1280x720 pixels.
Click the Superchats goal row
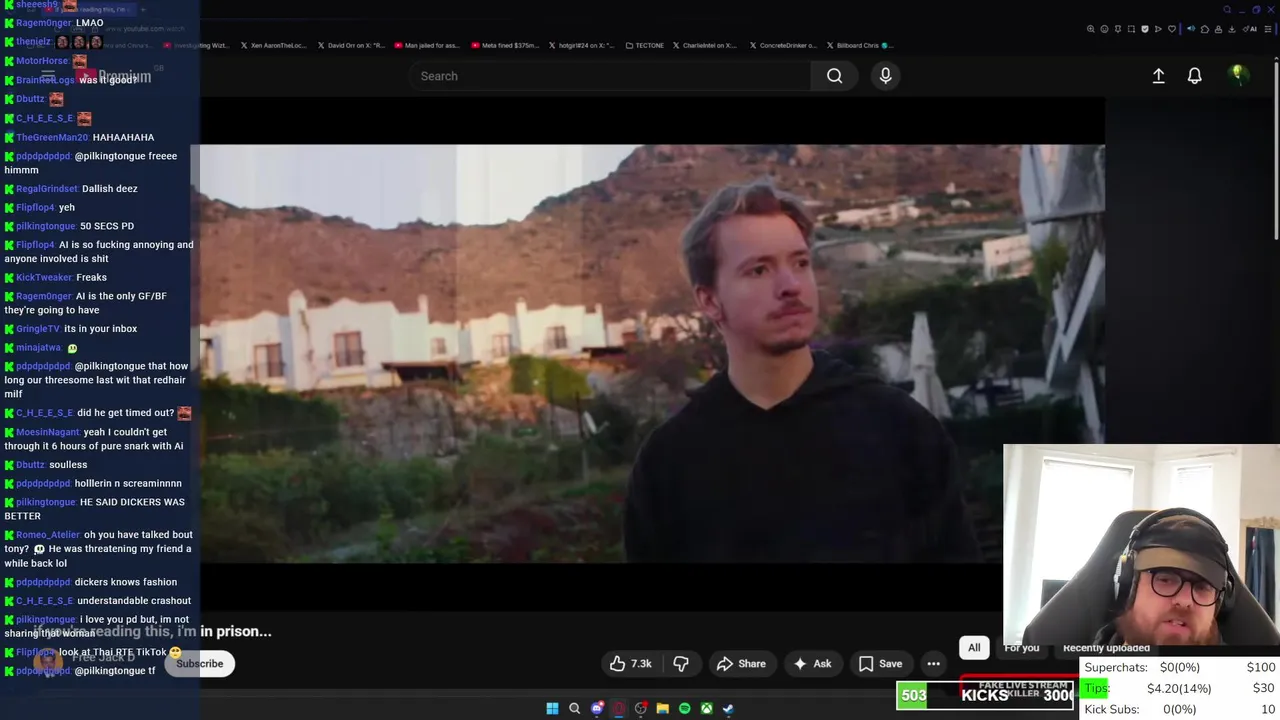coord(1180,667)
